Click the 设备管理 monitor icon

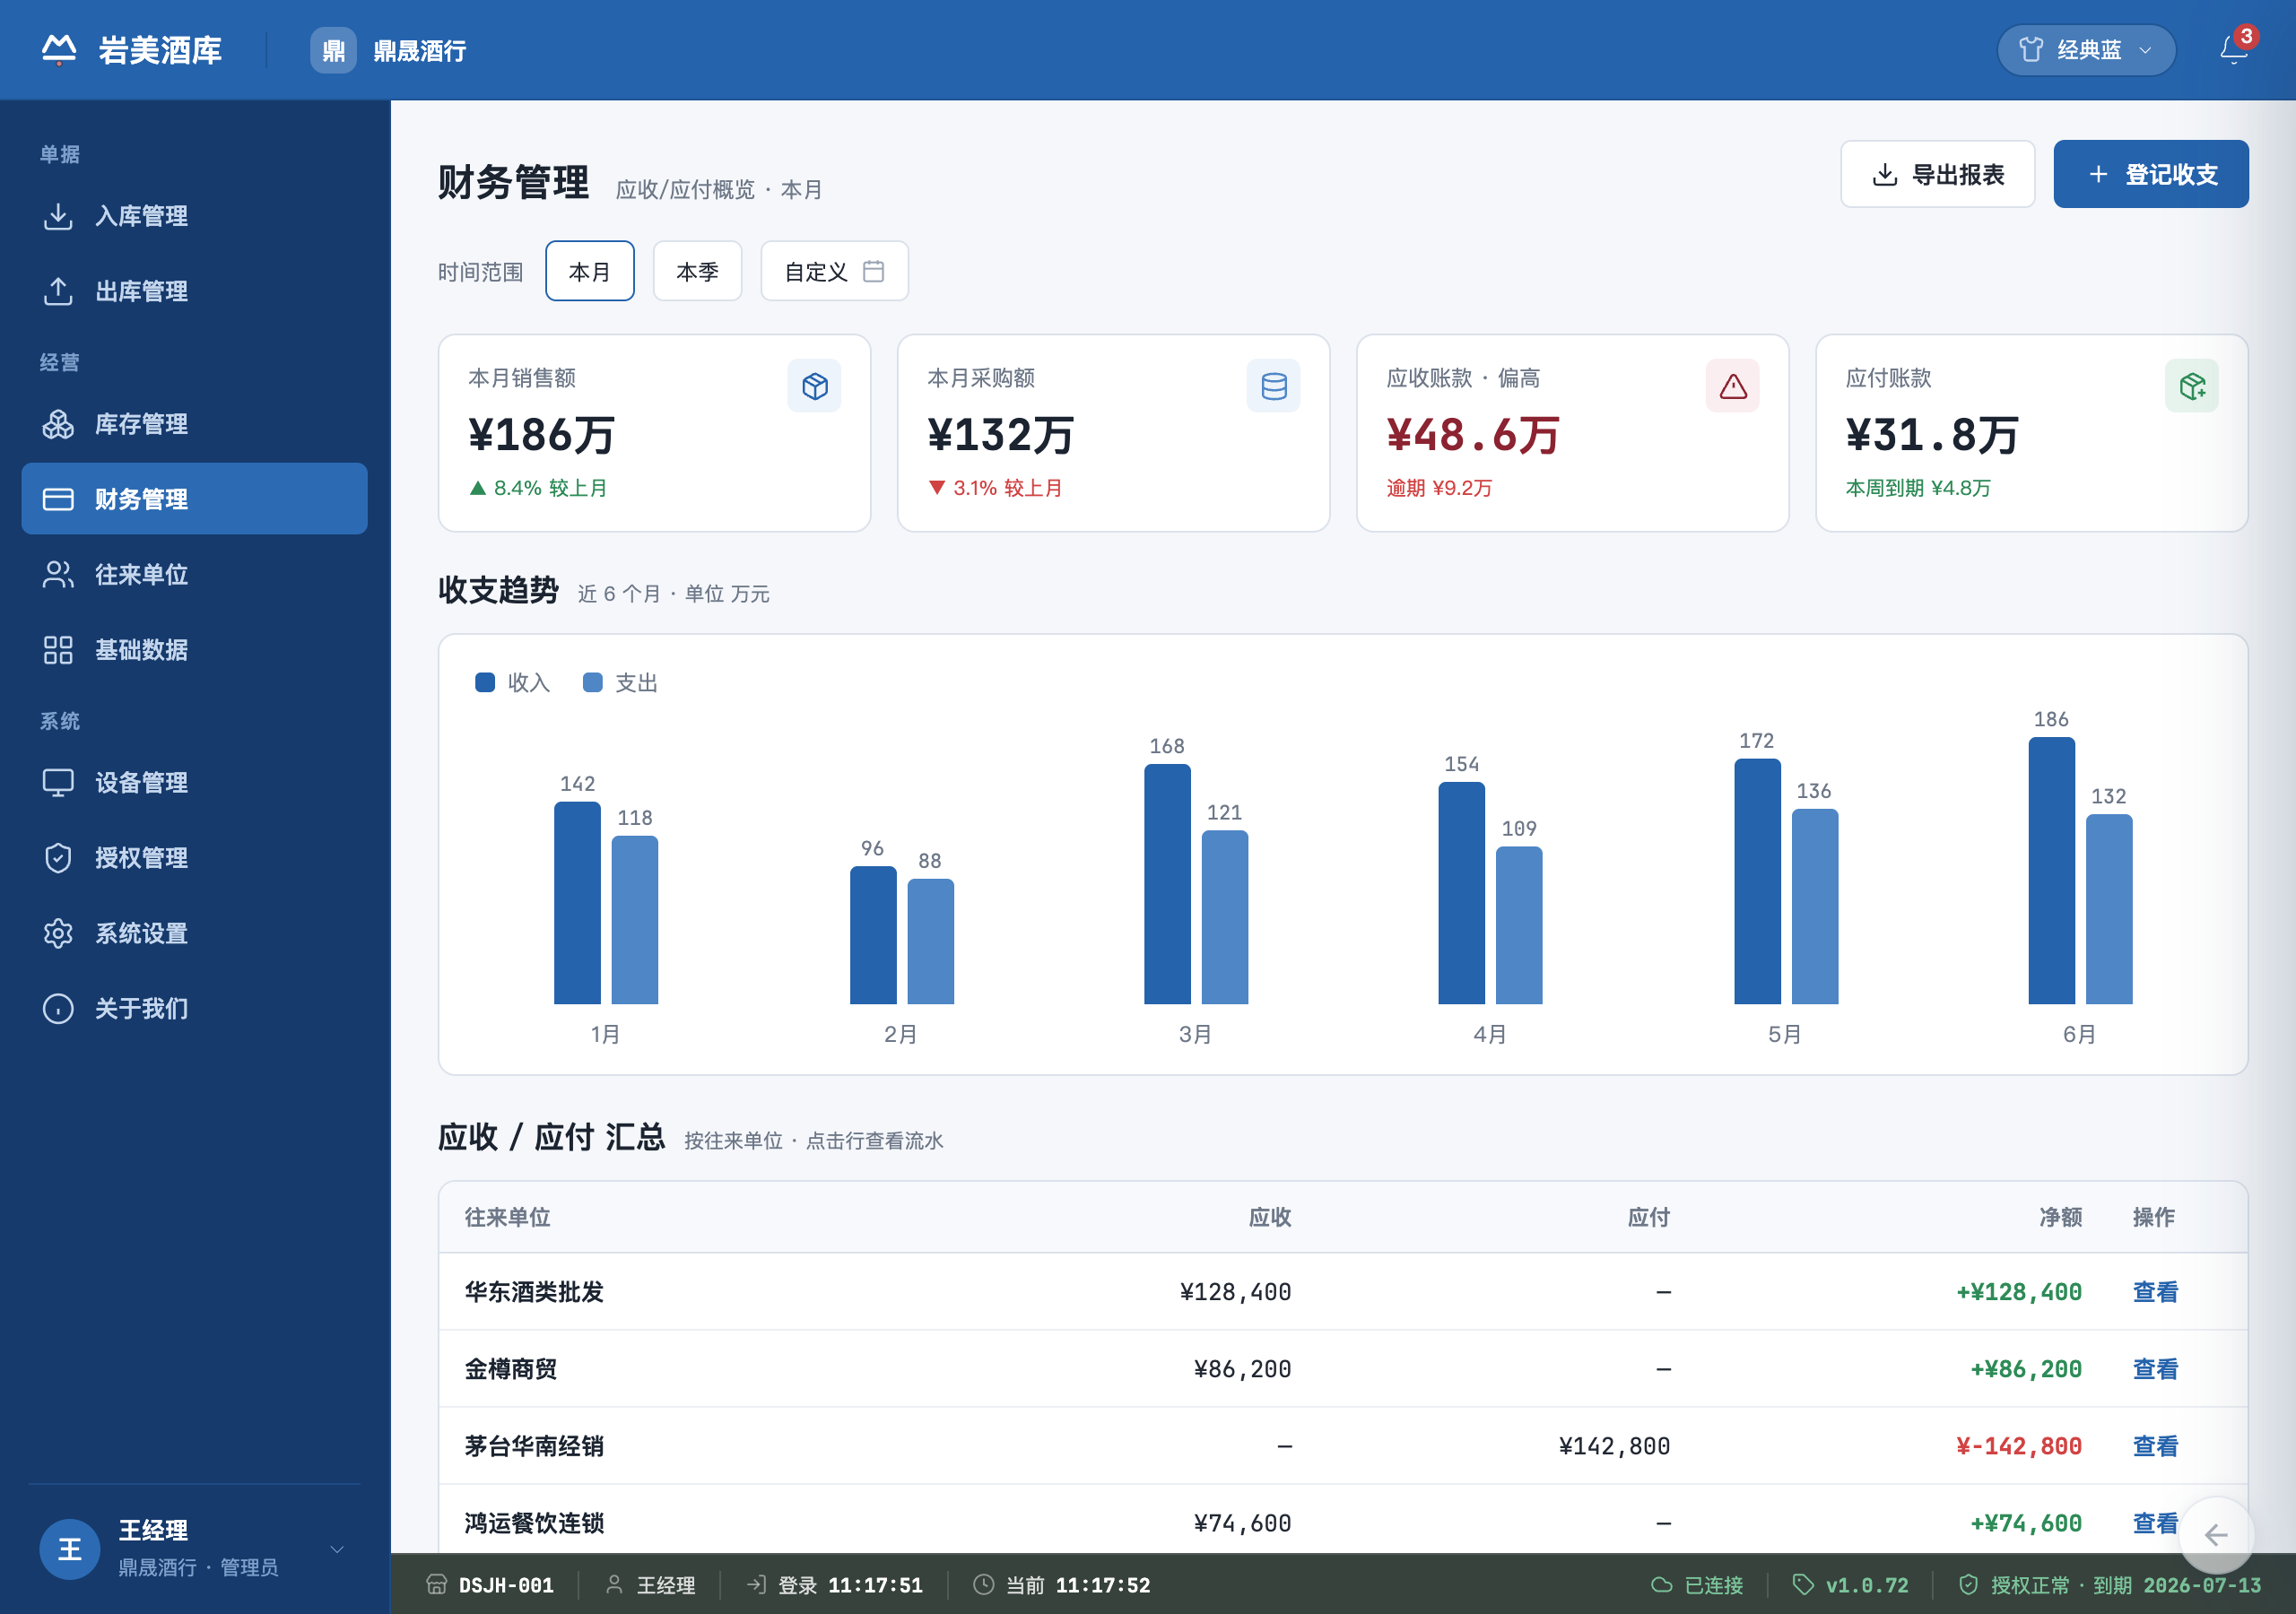[58, 782]
